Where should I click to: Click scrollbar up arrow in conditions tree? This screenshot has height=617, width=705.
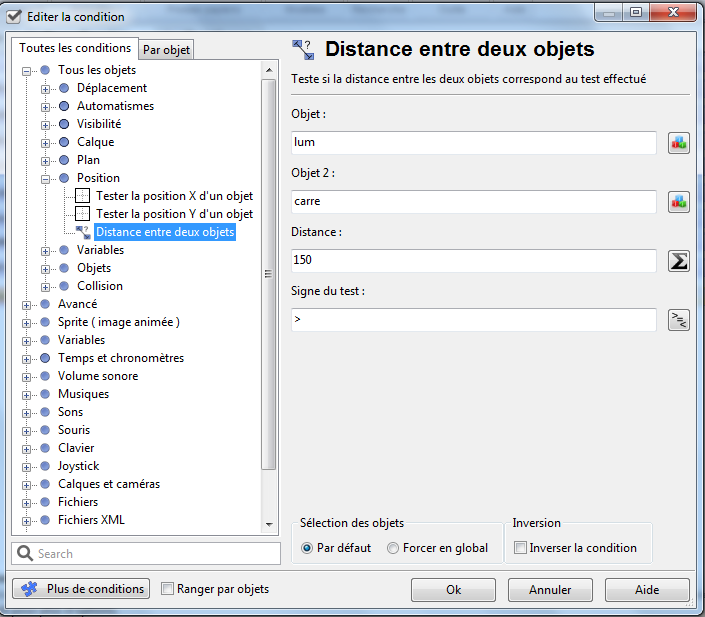coord(269,70)
